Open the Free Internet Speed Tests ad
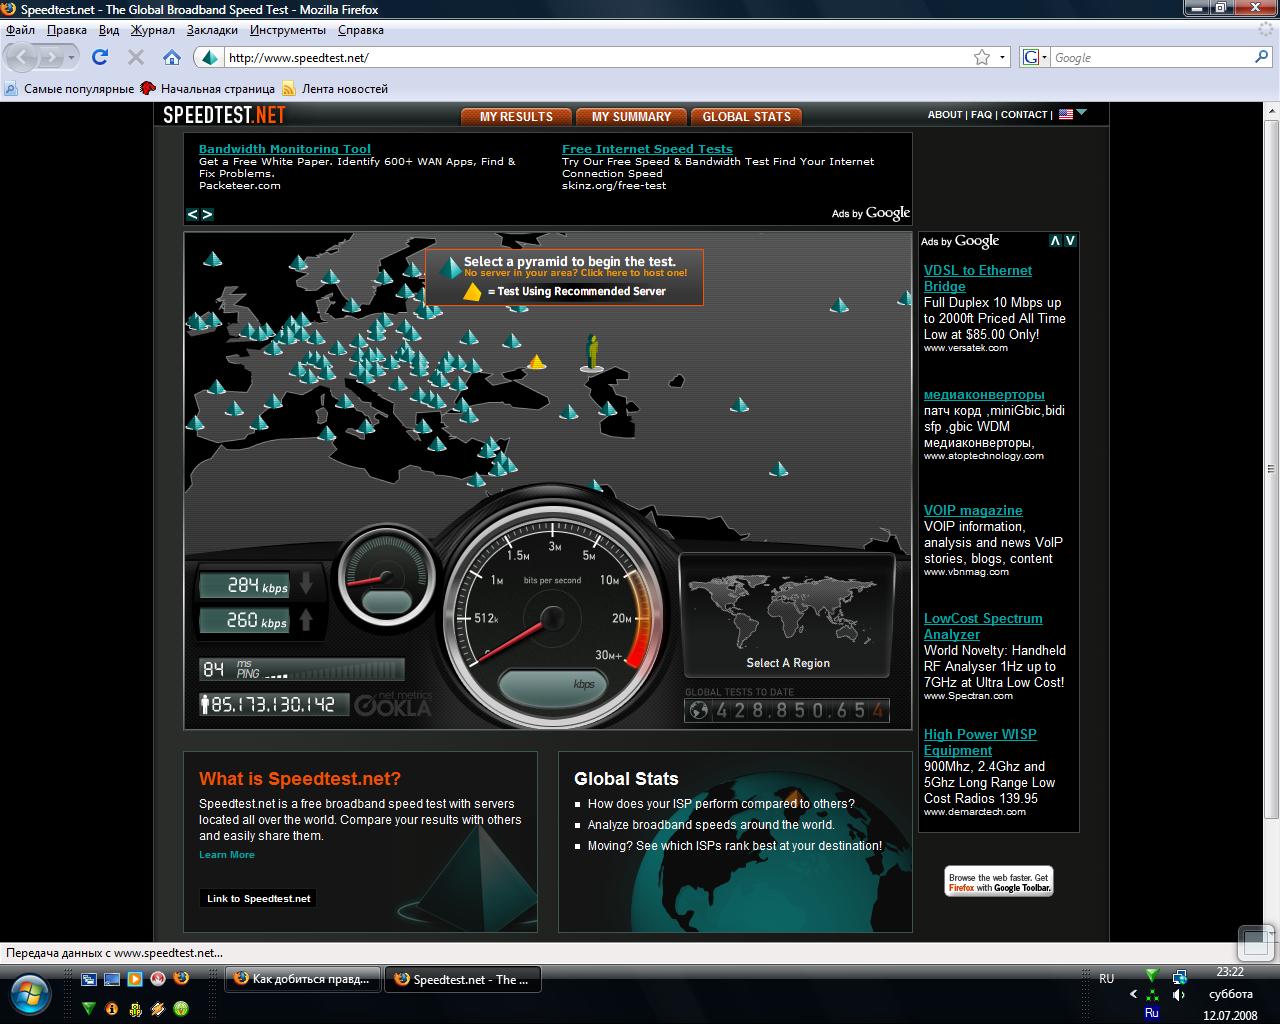 point(647,149)
